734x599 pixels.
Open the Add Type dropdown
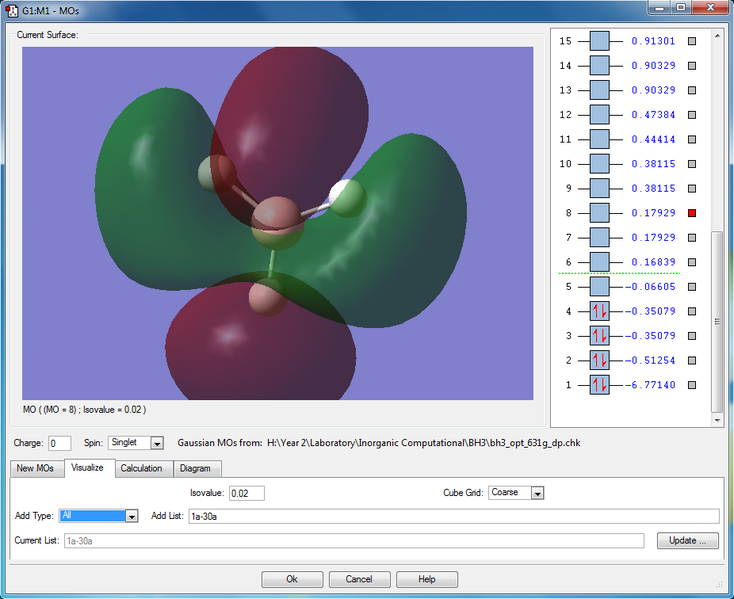131,516
